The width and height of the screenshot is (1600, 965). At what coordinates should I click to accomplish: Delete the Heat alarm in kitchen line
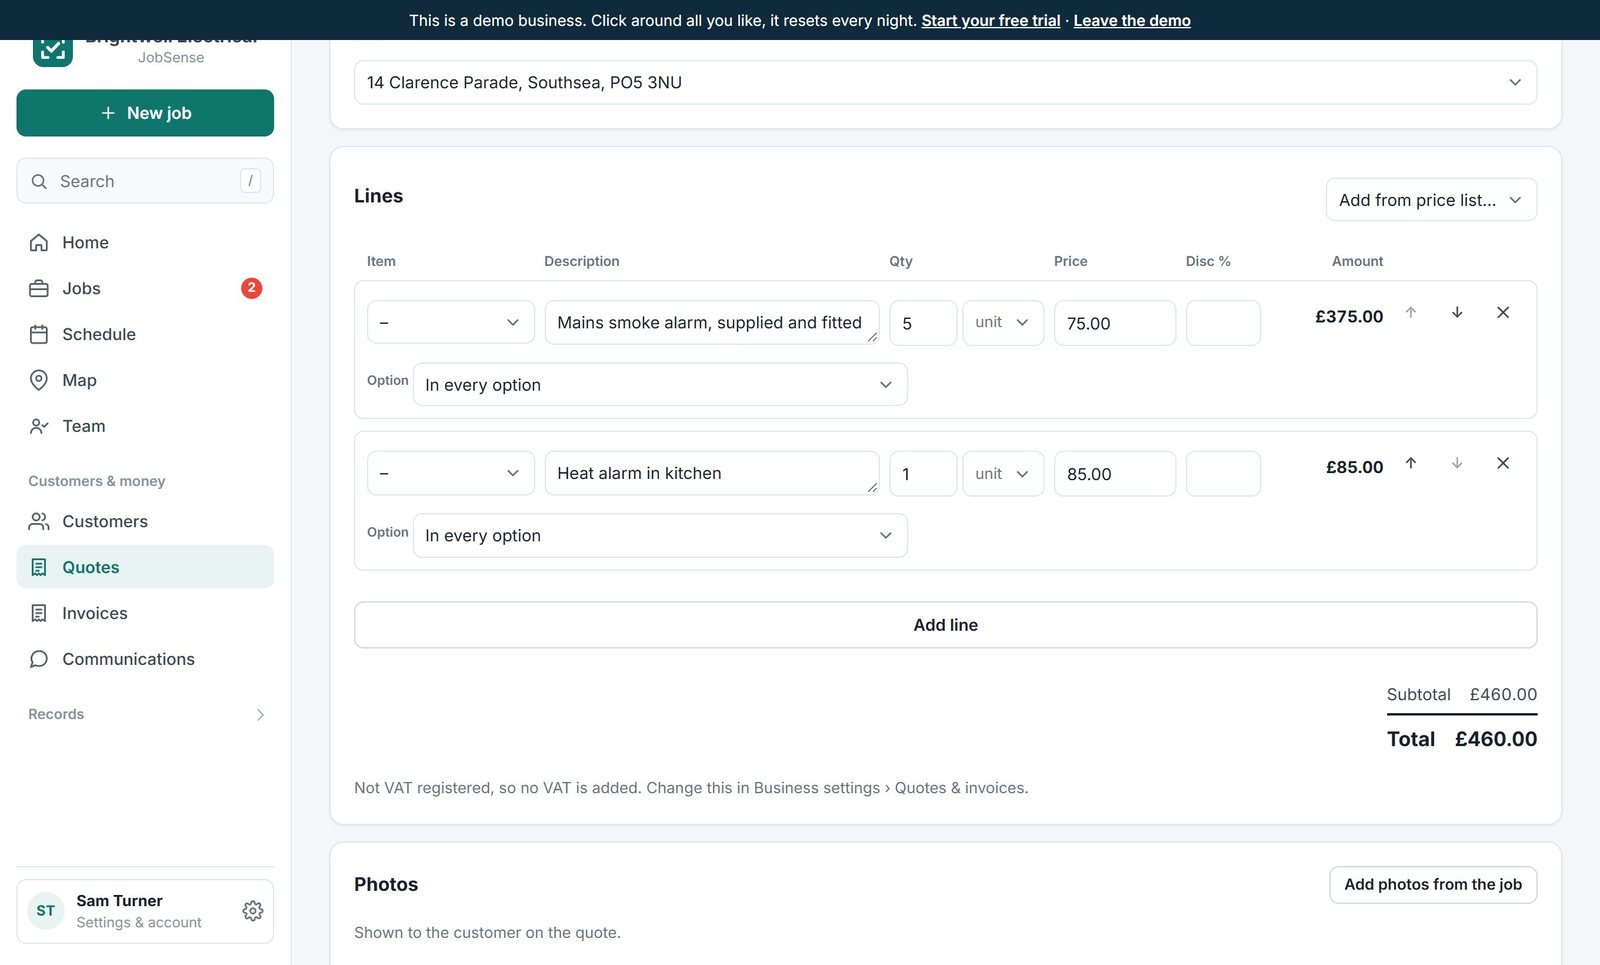point(1503,463)
